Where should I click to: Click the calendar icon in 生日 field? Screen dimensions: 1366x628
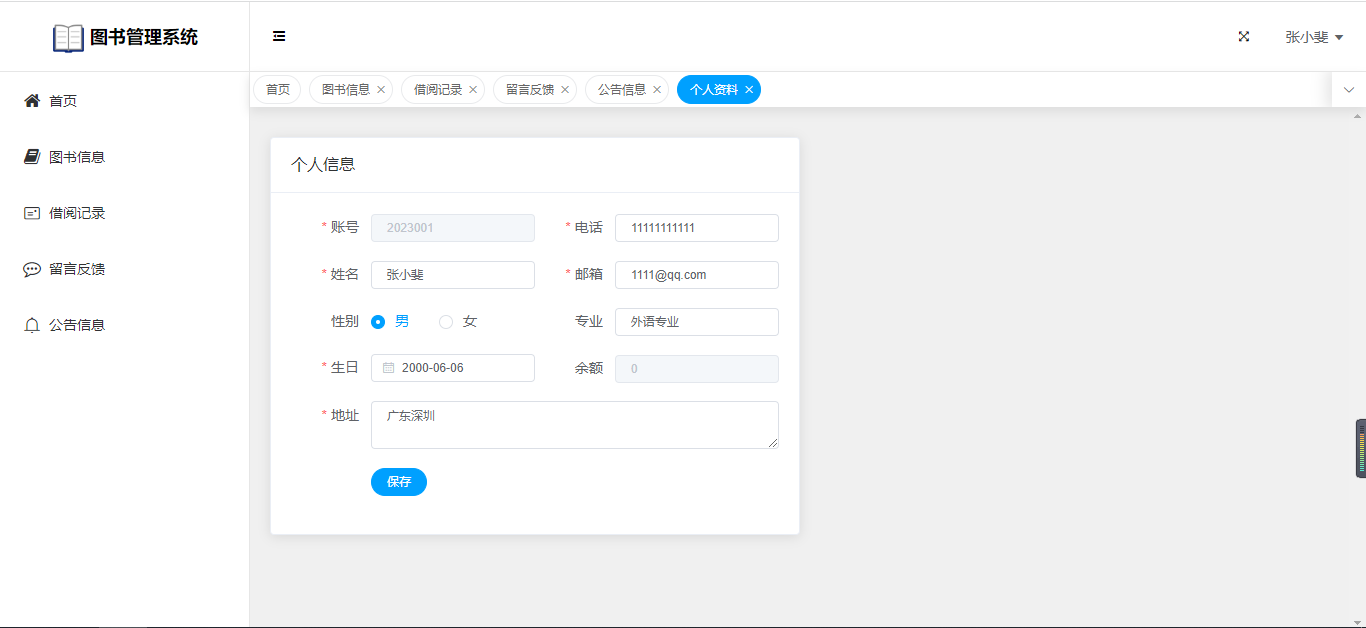pyautogui.click(x=389, y=368)
